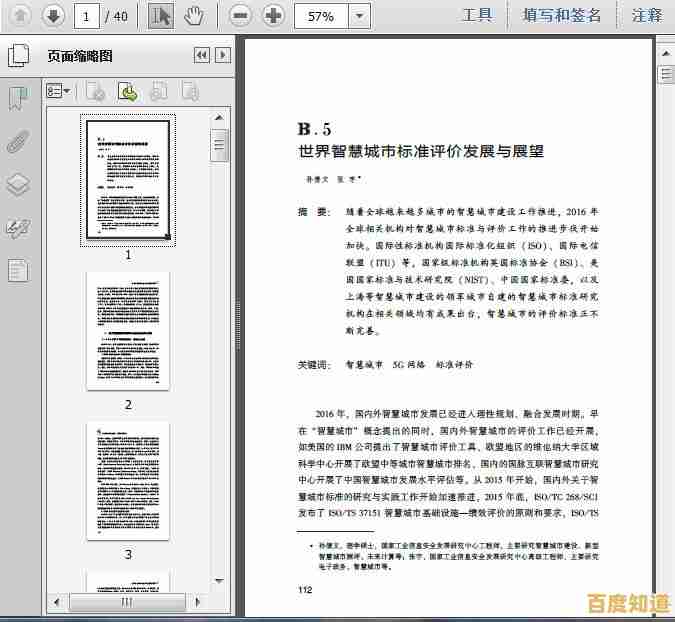The image size is (675, 622).
Task: Go to next page arrow button
Action: (x=53, y=16)
